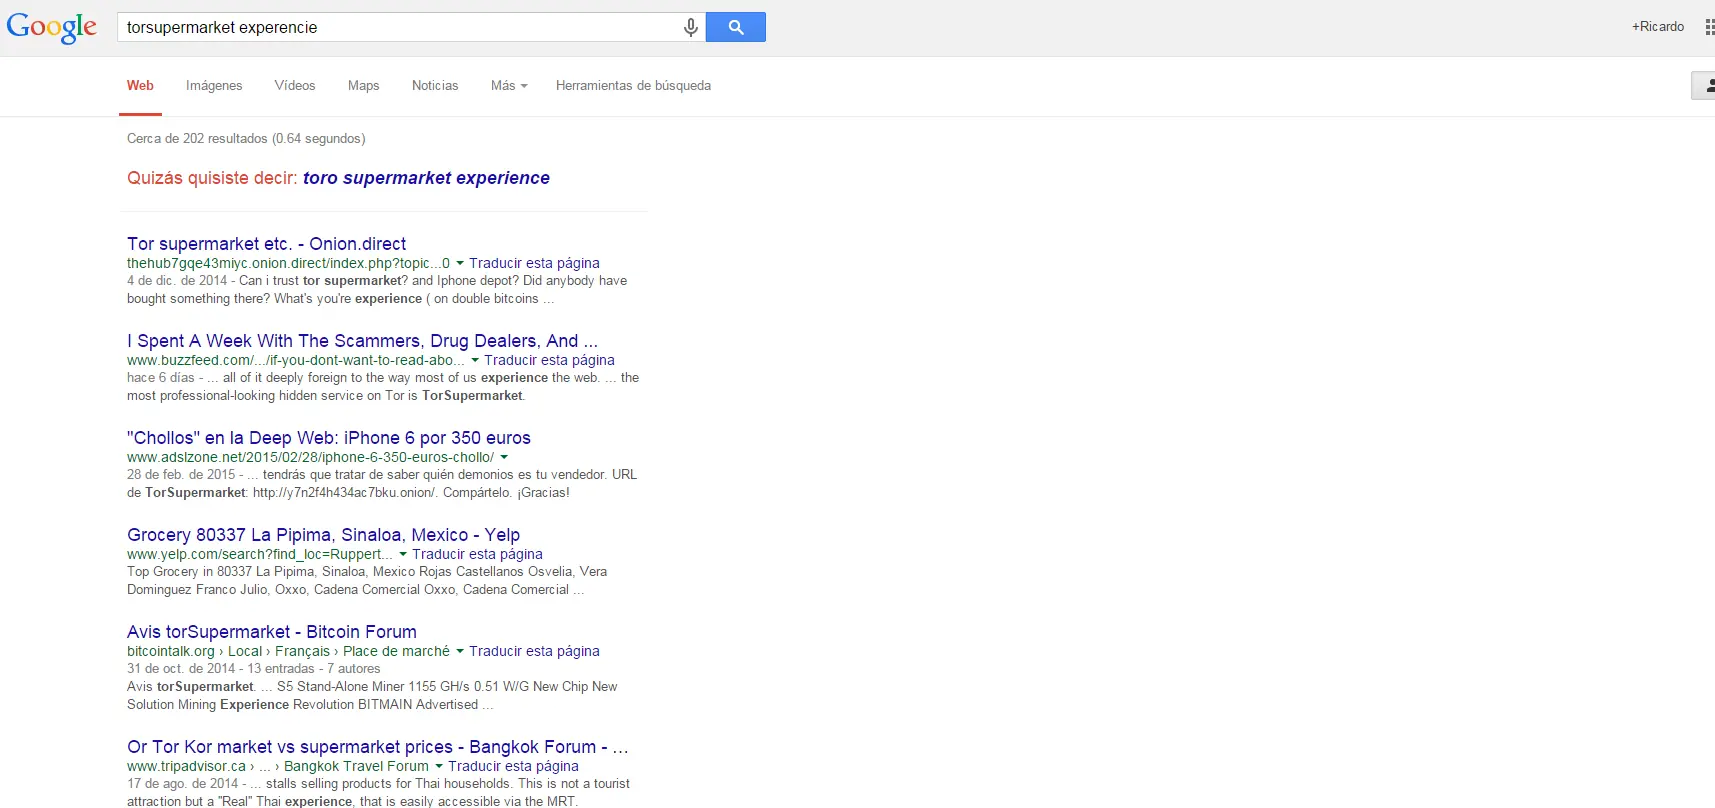1715x808 pixels.
Task: Click Traducir esta página for Bitcoin Forum result
Action: pos(534,652)
